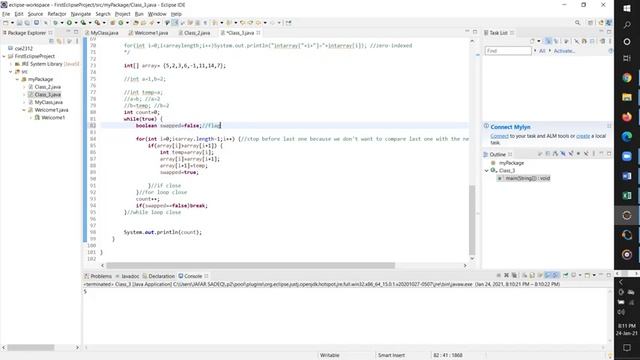Click the editor vertical scrollbar thumb

472,220
